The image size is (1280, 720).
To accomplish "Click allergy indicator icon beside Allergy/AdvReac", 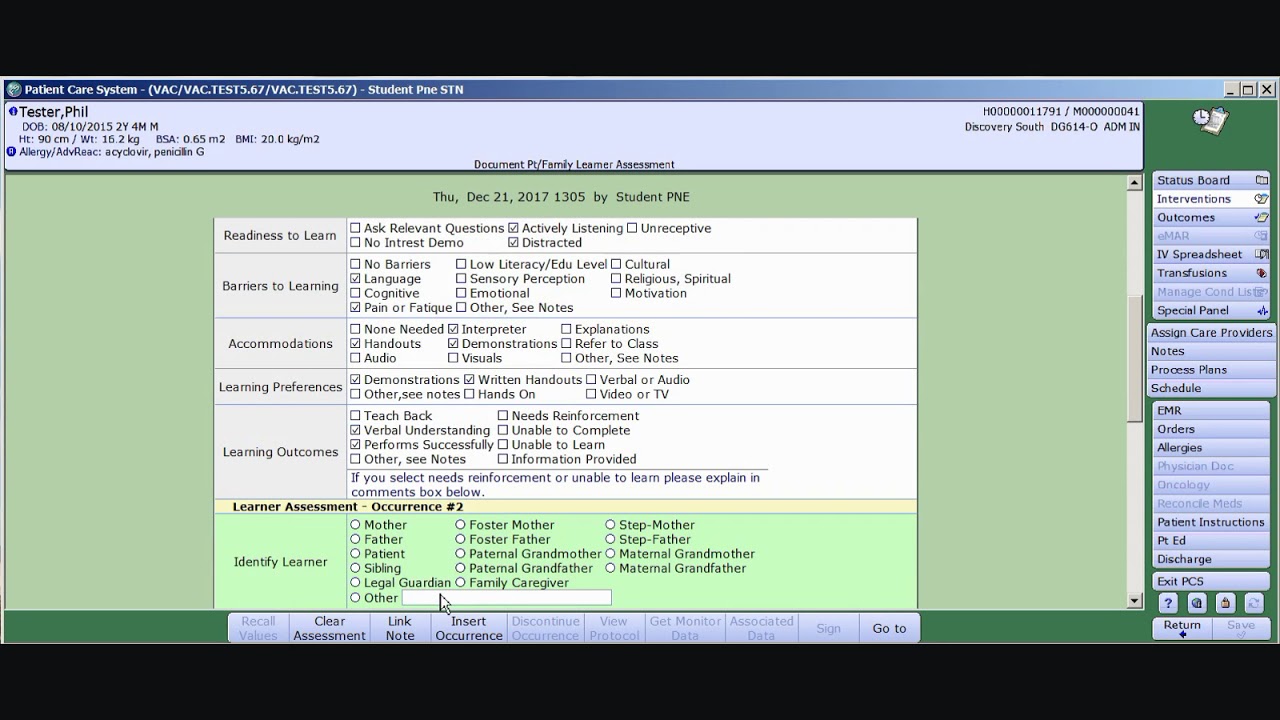I will [x=11, y=152].
